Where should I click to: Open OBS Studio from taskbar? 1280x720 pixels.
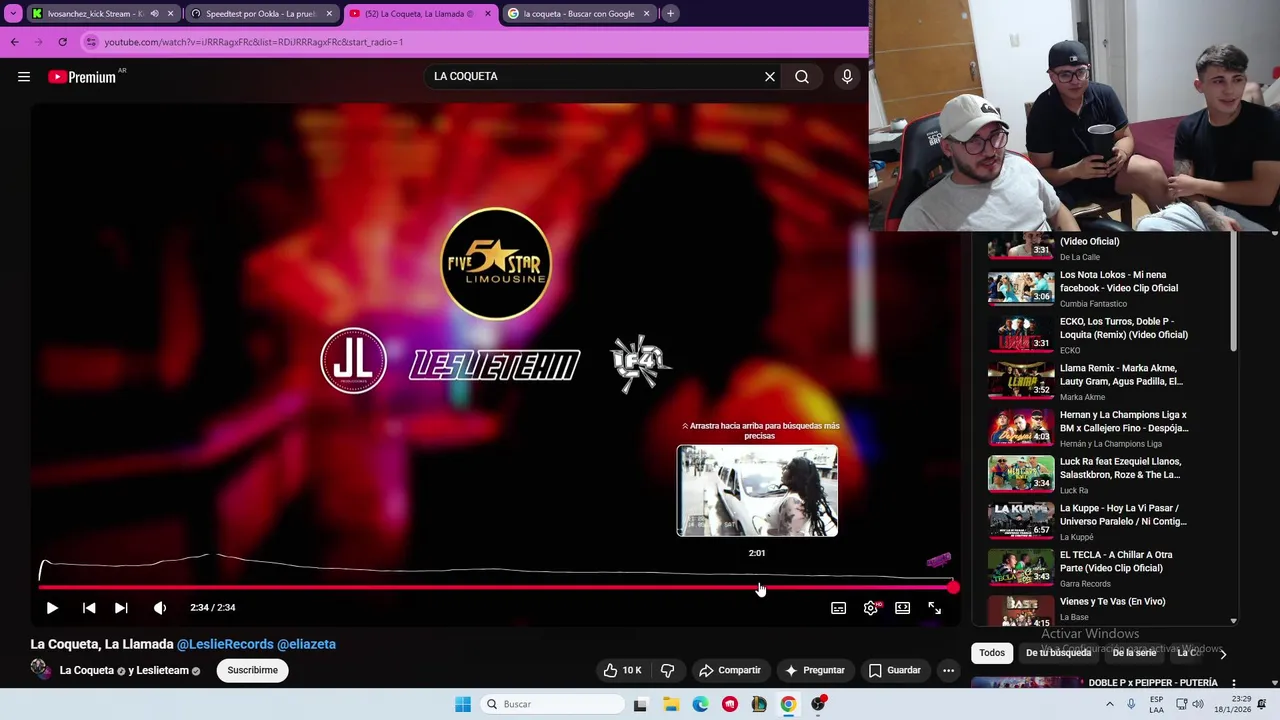[x=818, y=704]
